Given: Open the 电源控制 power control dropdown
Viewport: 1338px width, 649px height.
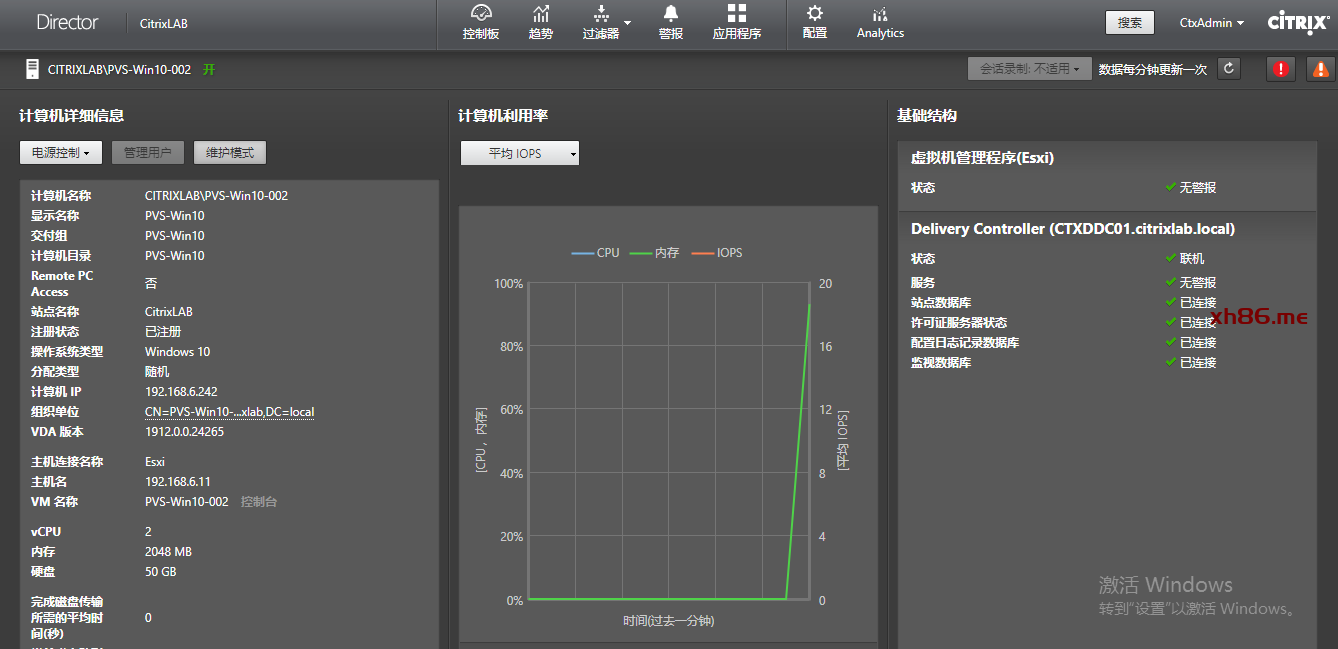Looking at the screenshot, I should [61, 153].
